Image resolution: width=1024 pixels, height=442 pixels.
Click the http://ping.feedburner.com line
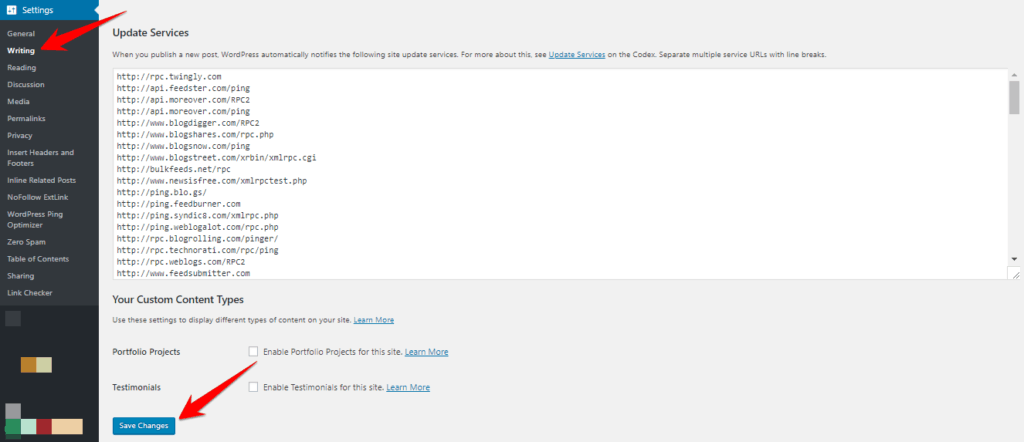tap(178, 204)
